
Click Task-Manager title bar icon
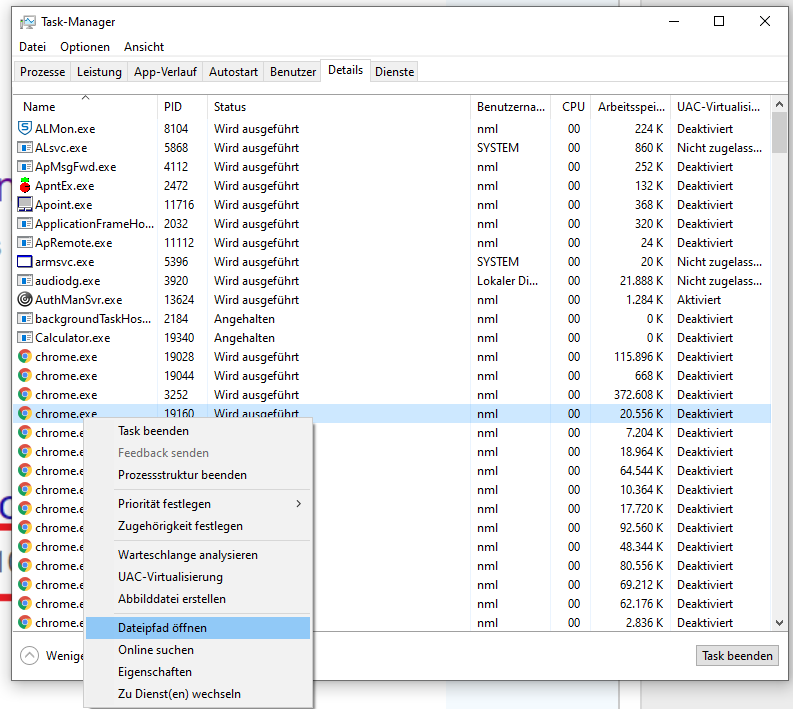click(x=28, y=22)
